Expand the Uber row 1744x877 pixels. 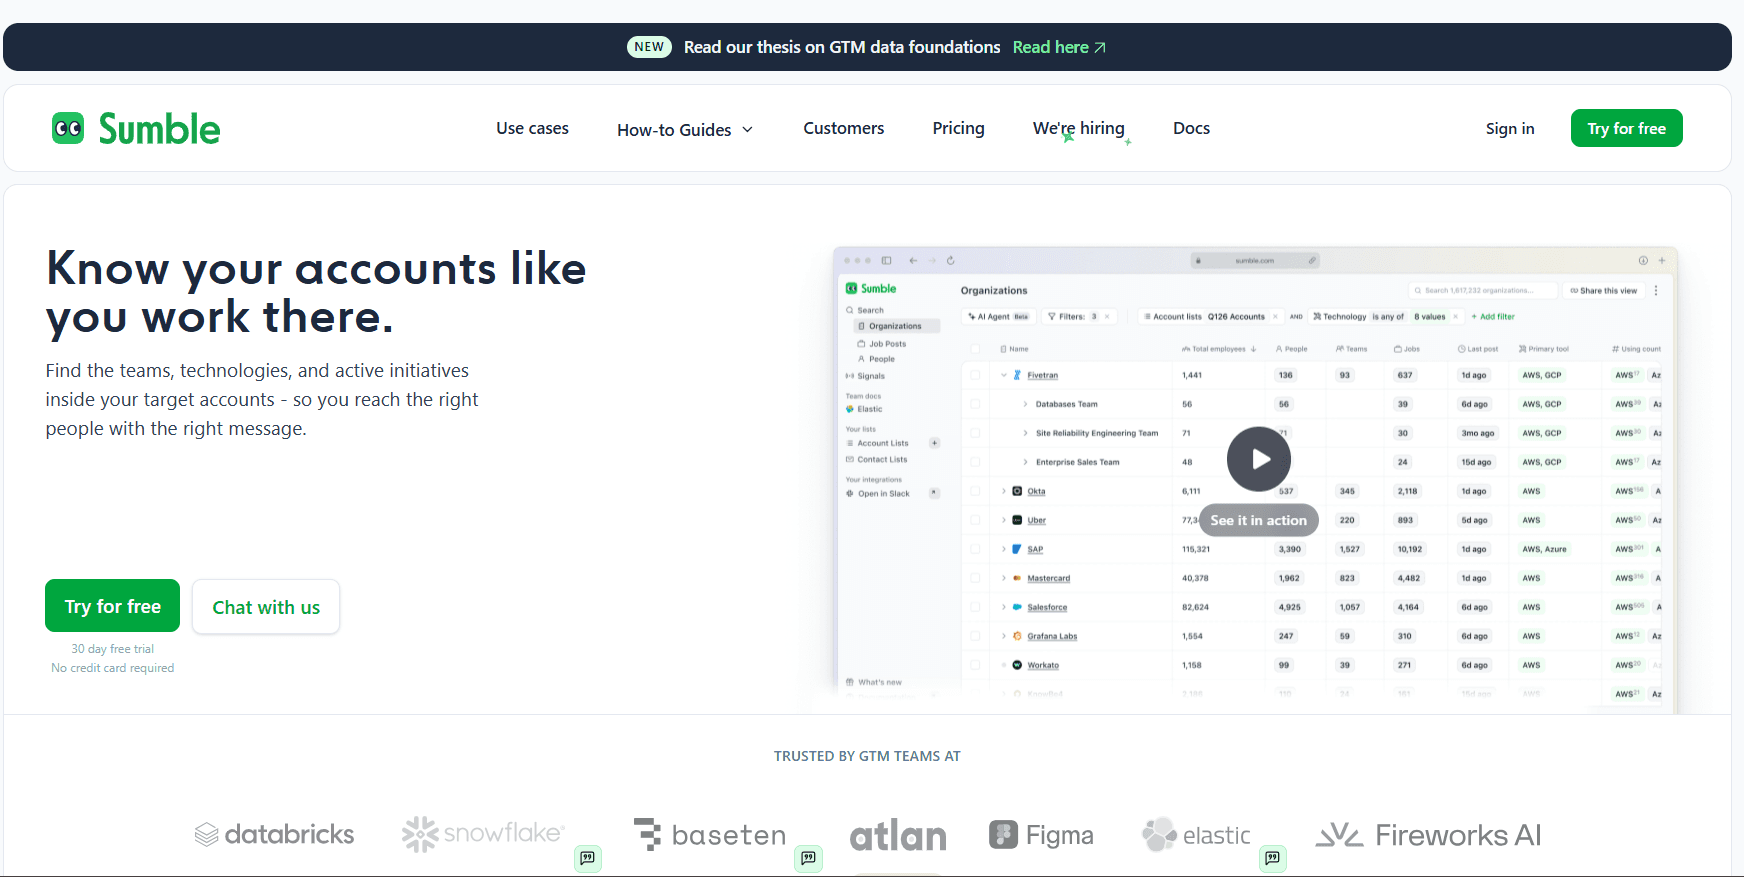coord(1004,521)
